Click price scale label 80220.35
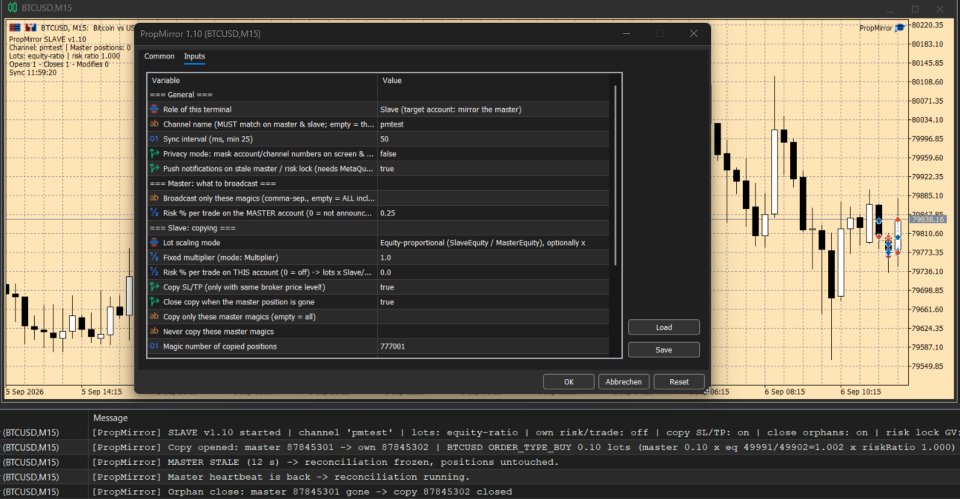Screen dimensions: 960x499 click(x=928, y=25)
